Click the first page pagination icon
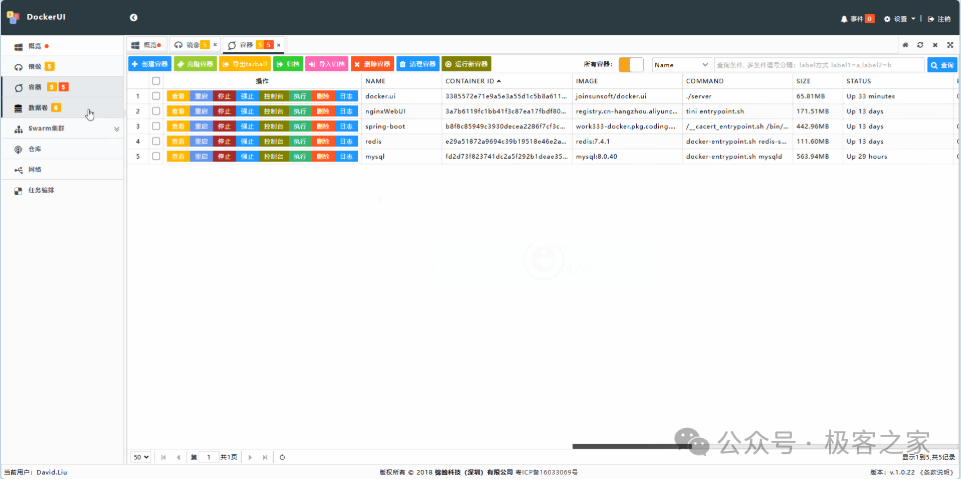 click(164, 457)
